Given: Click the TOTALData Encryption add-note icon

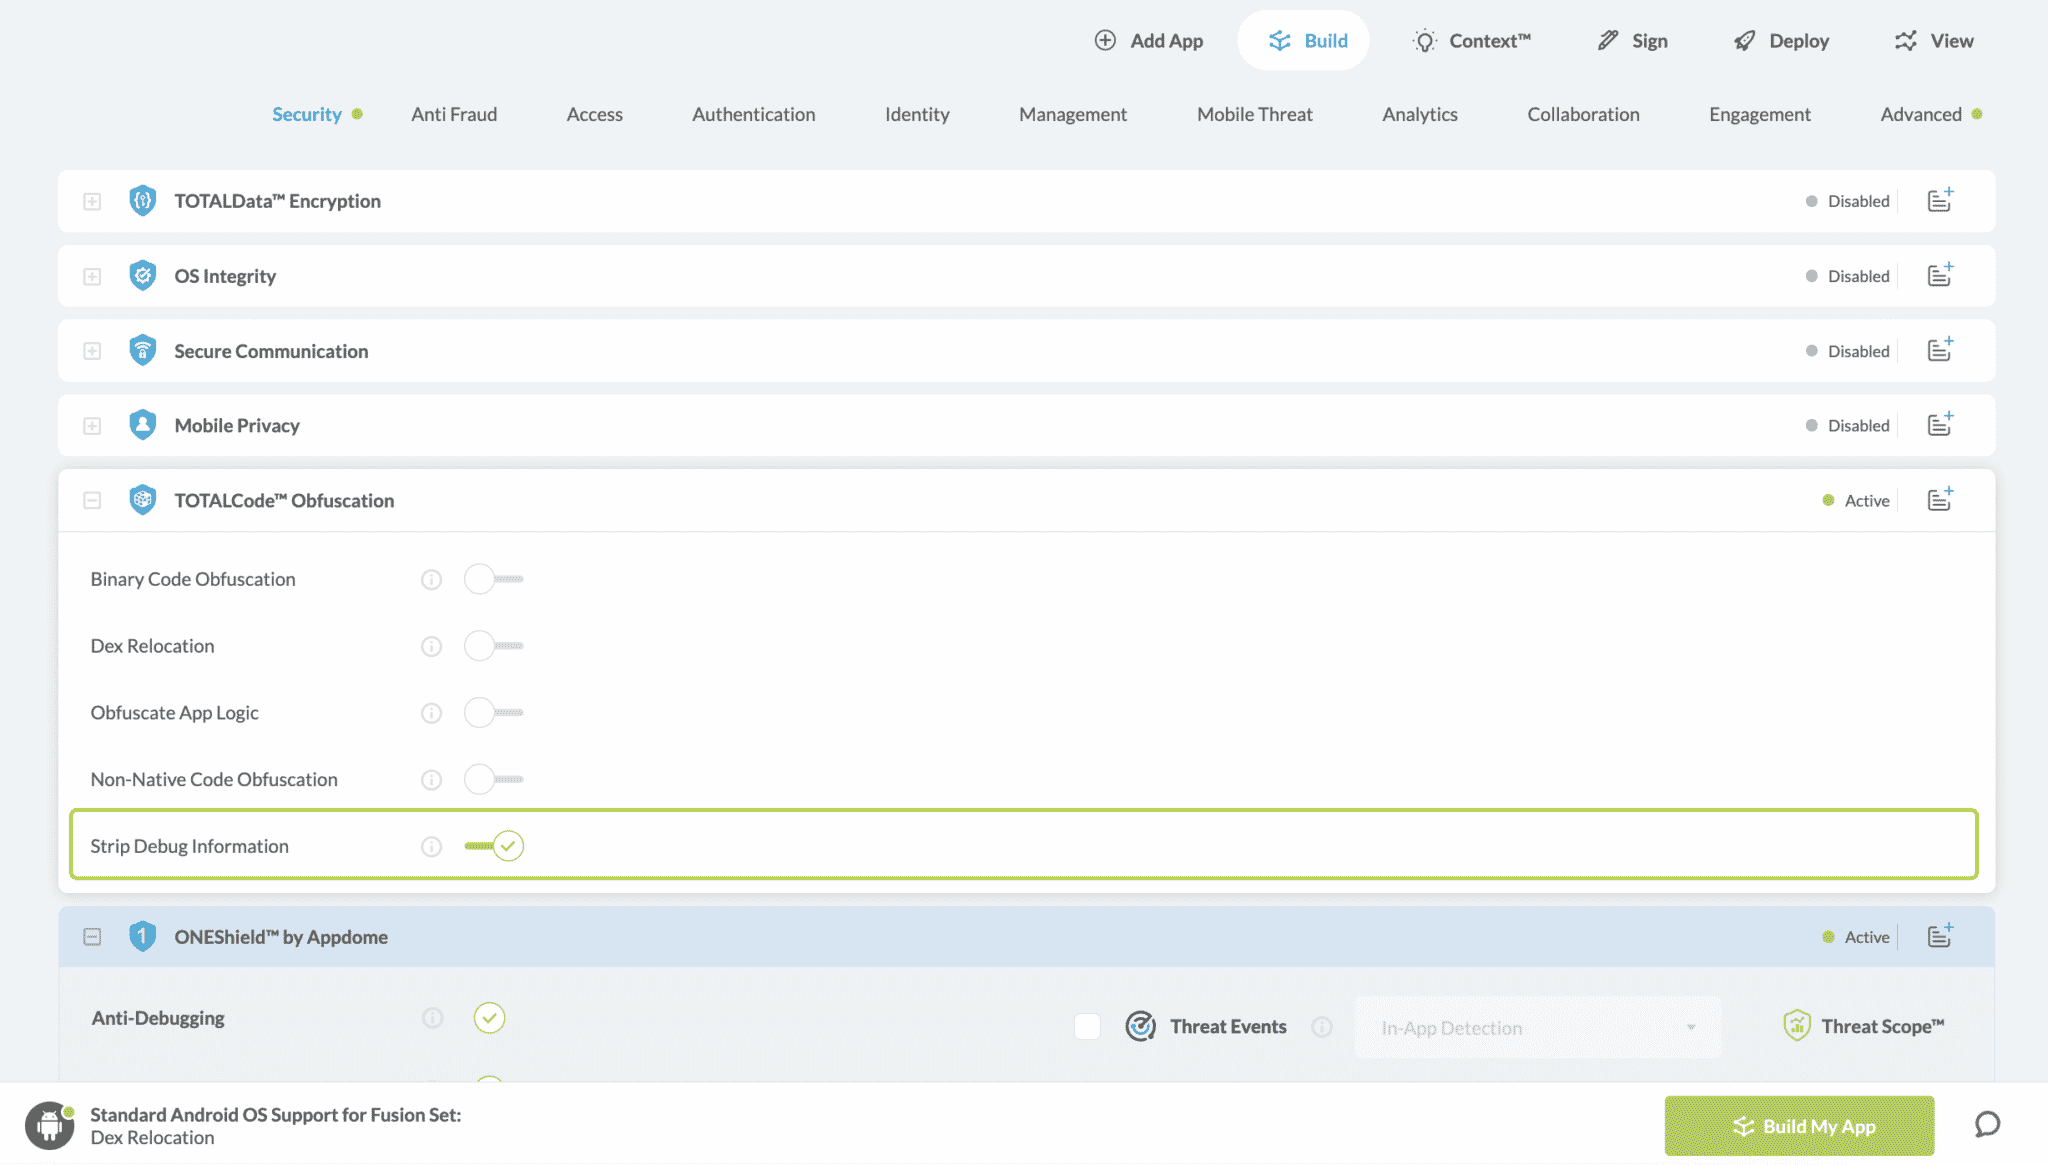Looking at the screenshot, I should pyautogui.click(x=1940, y=200).
